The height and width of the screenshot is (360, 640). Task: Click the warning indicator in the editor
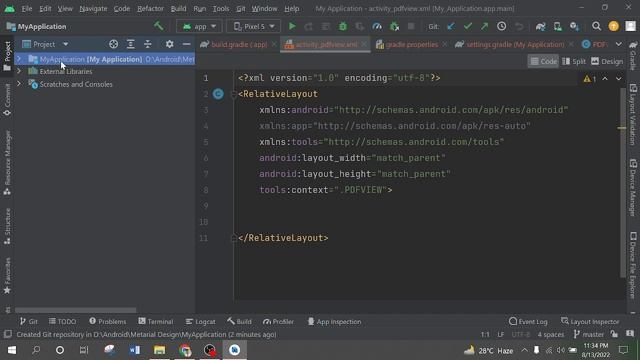pyautogui.click(x=589, y=79)
